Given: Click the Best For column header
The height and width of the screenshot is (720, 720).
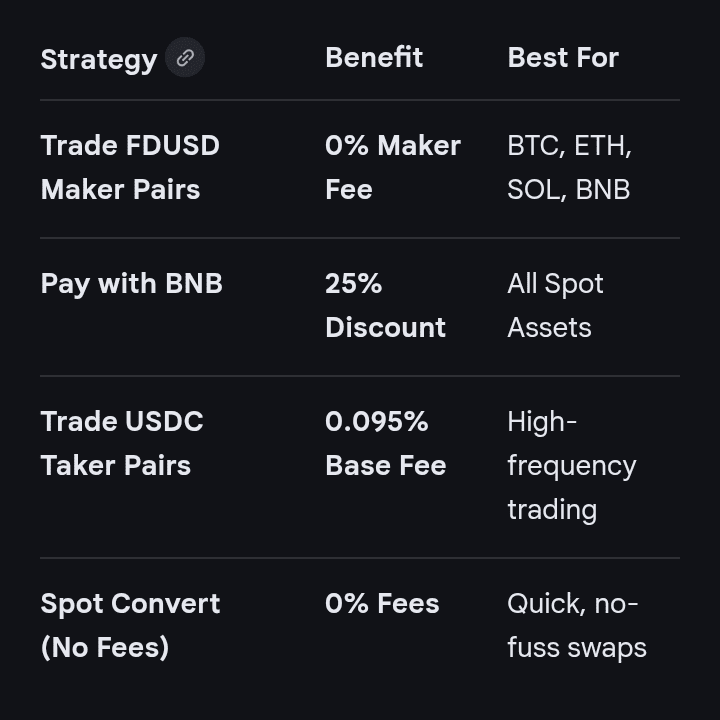Looking at the screenshot, I should [563, 58].
